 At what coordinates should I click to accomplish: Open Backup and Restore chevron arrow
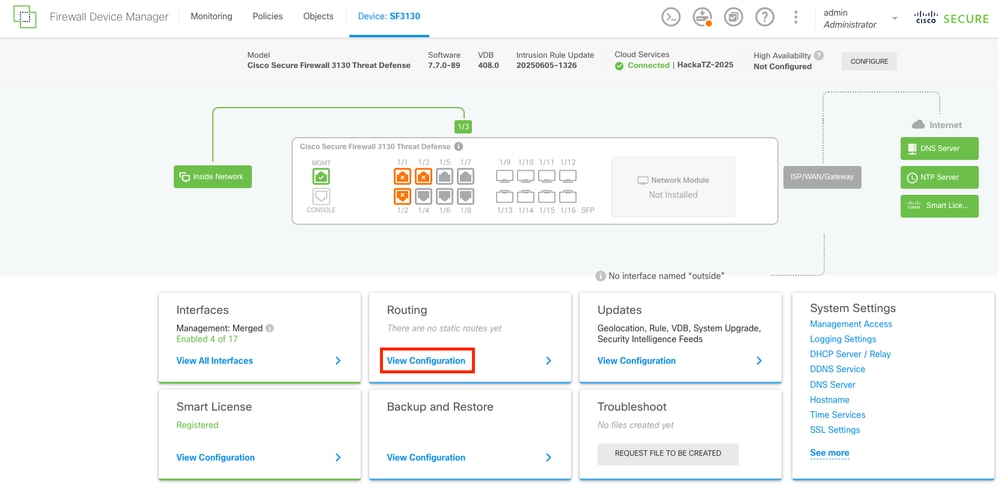[x=549, y=457]
